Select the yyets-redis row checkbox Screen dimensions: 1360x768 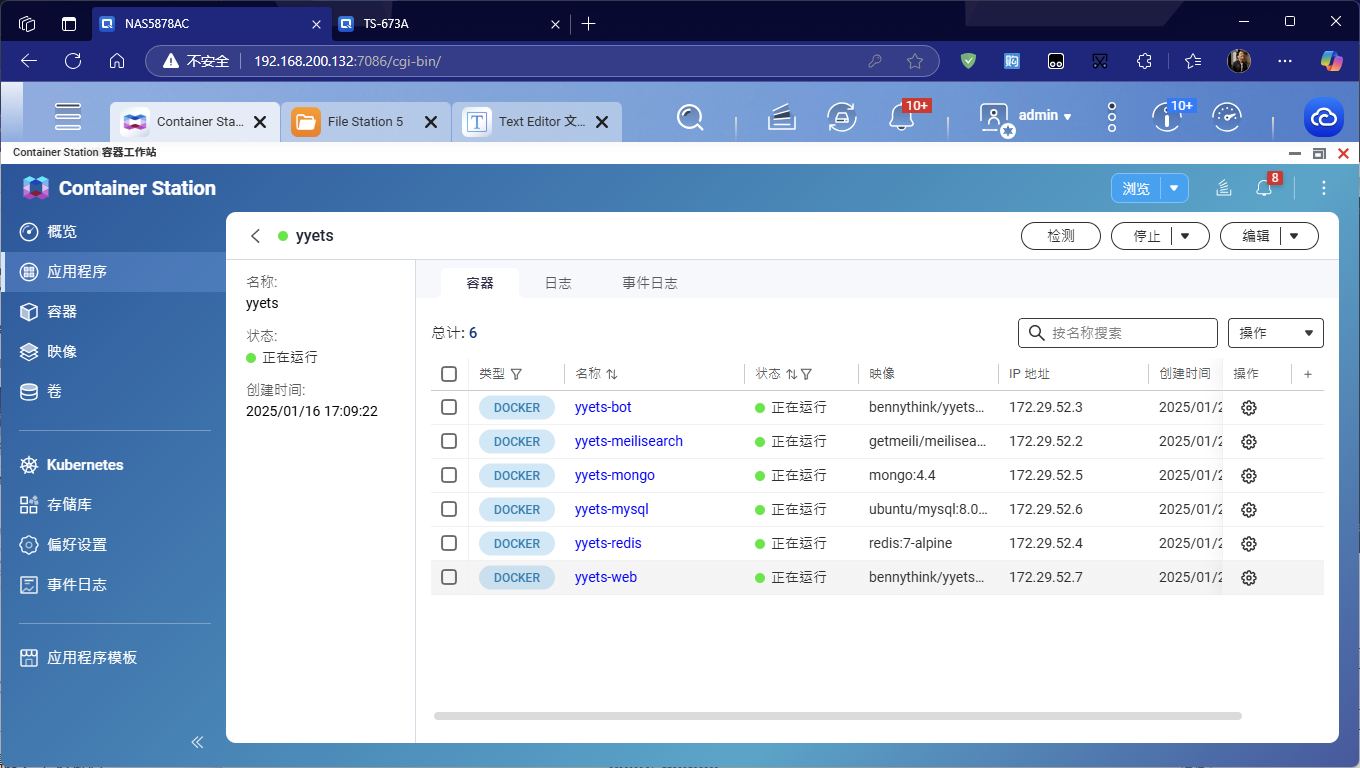[x=449, y=543]
